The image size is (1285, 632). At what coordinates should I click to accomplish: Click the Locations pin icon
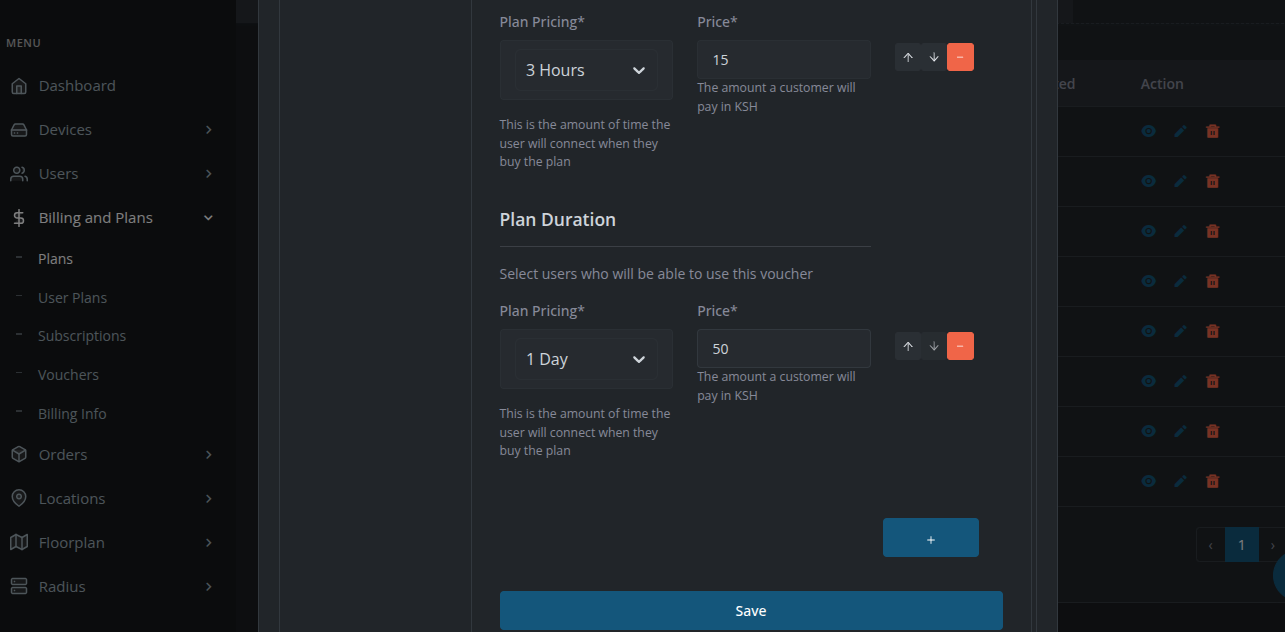(x=20, y=498)
